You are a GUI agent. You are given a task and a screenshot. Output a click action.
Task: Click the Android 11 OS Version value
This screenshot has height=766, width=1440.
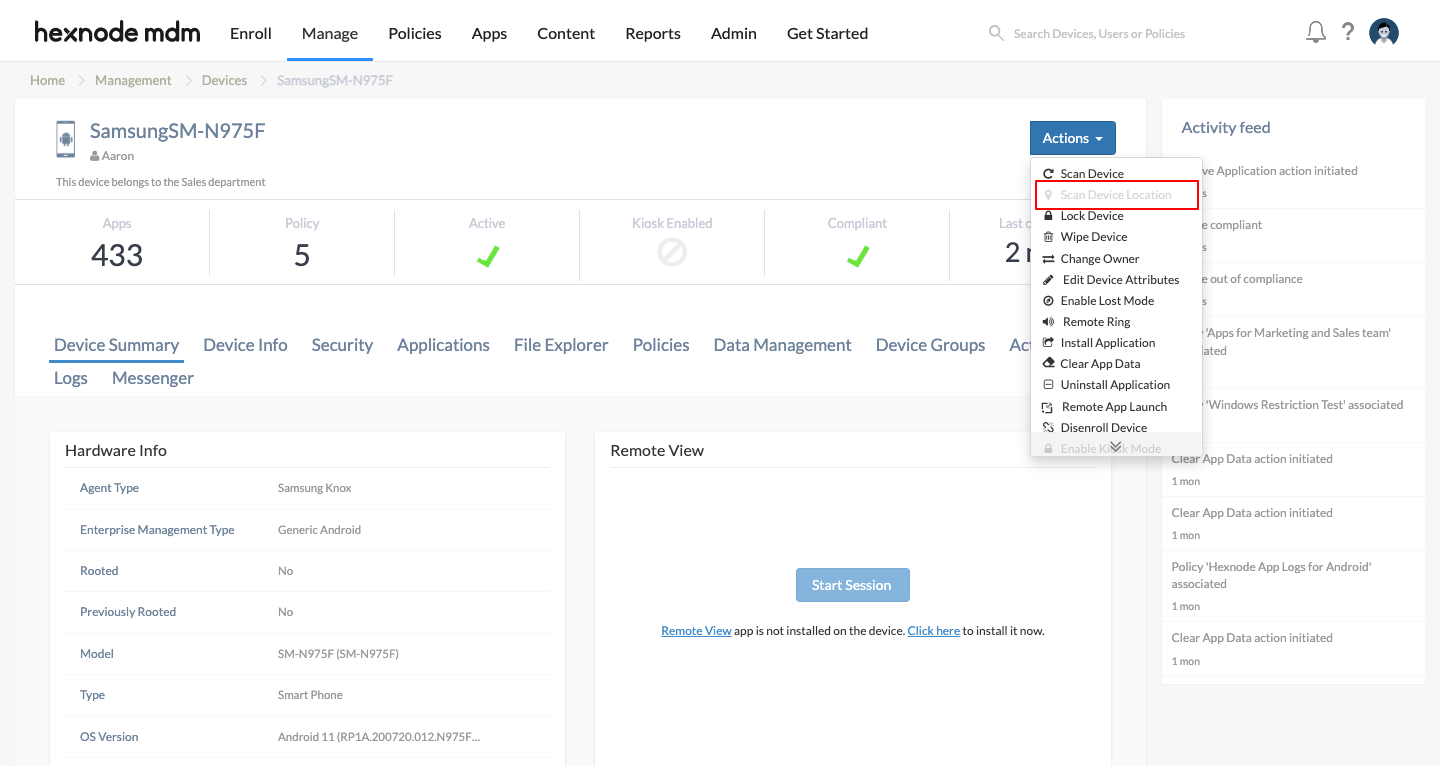[379, 737]
